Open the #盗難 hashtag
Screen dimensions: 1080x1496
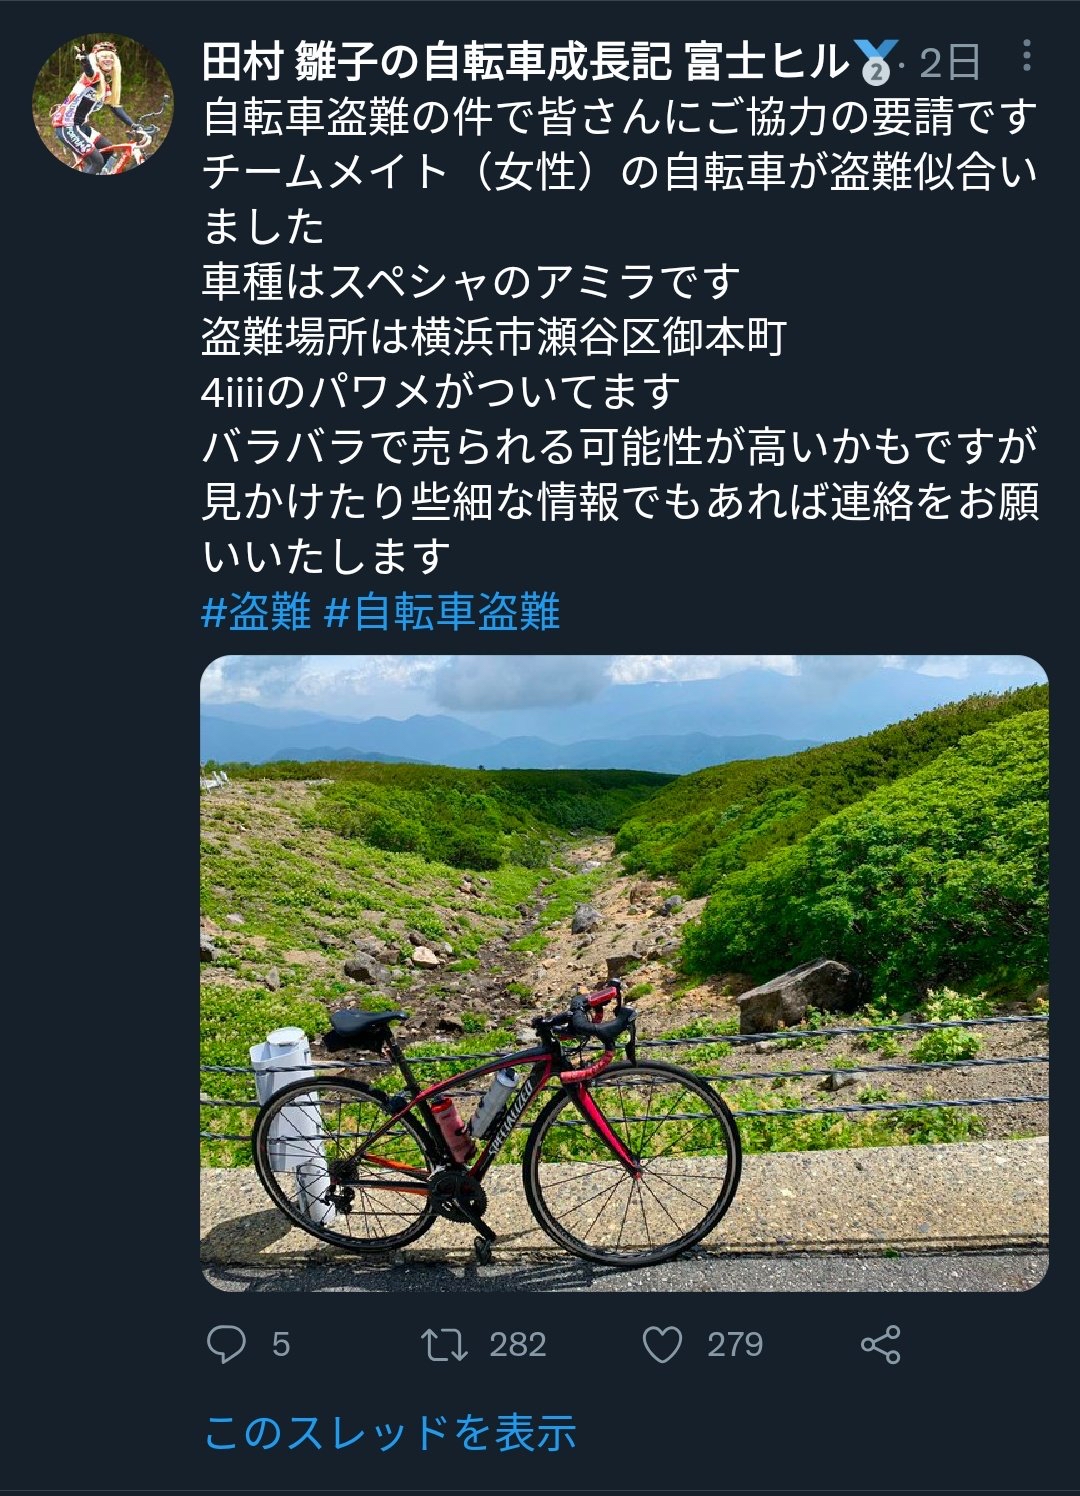[257, 611]
